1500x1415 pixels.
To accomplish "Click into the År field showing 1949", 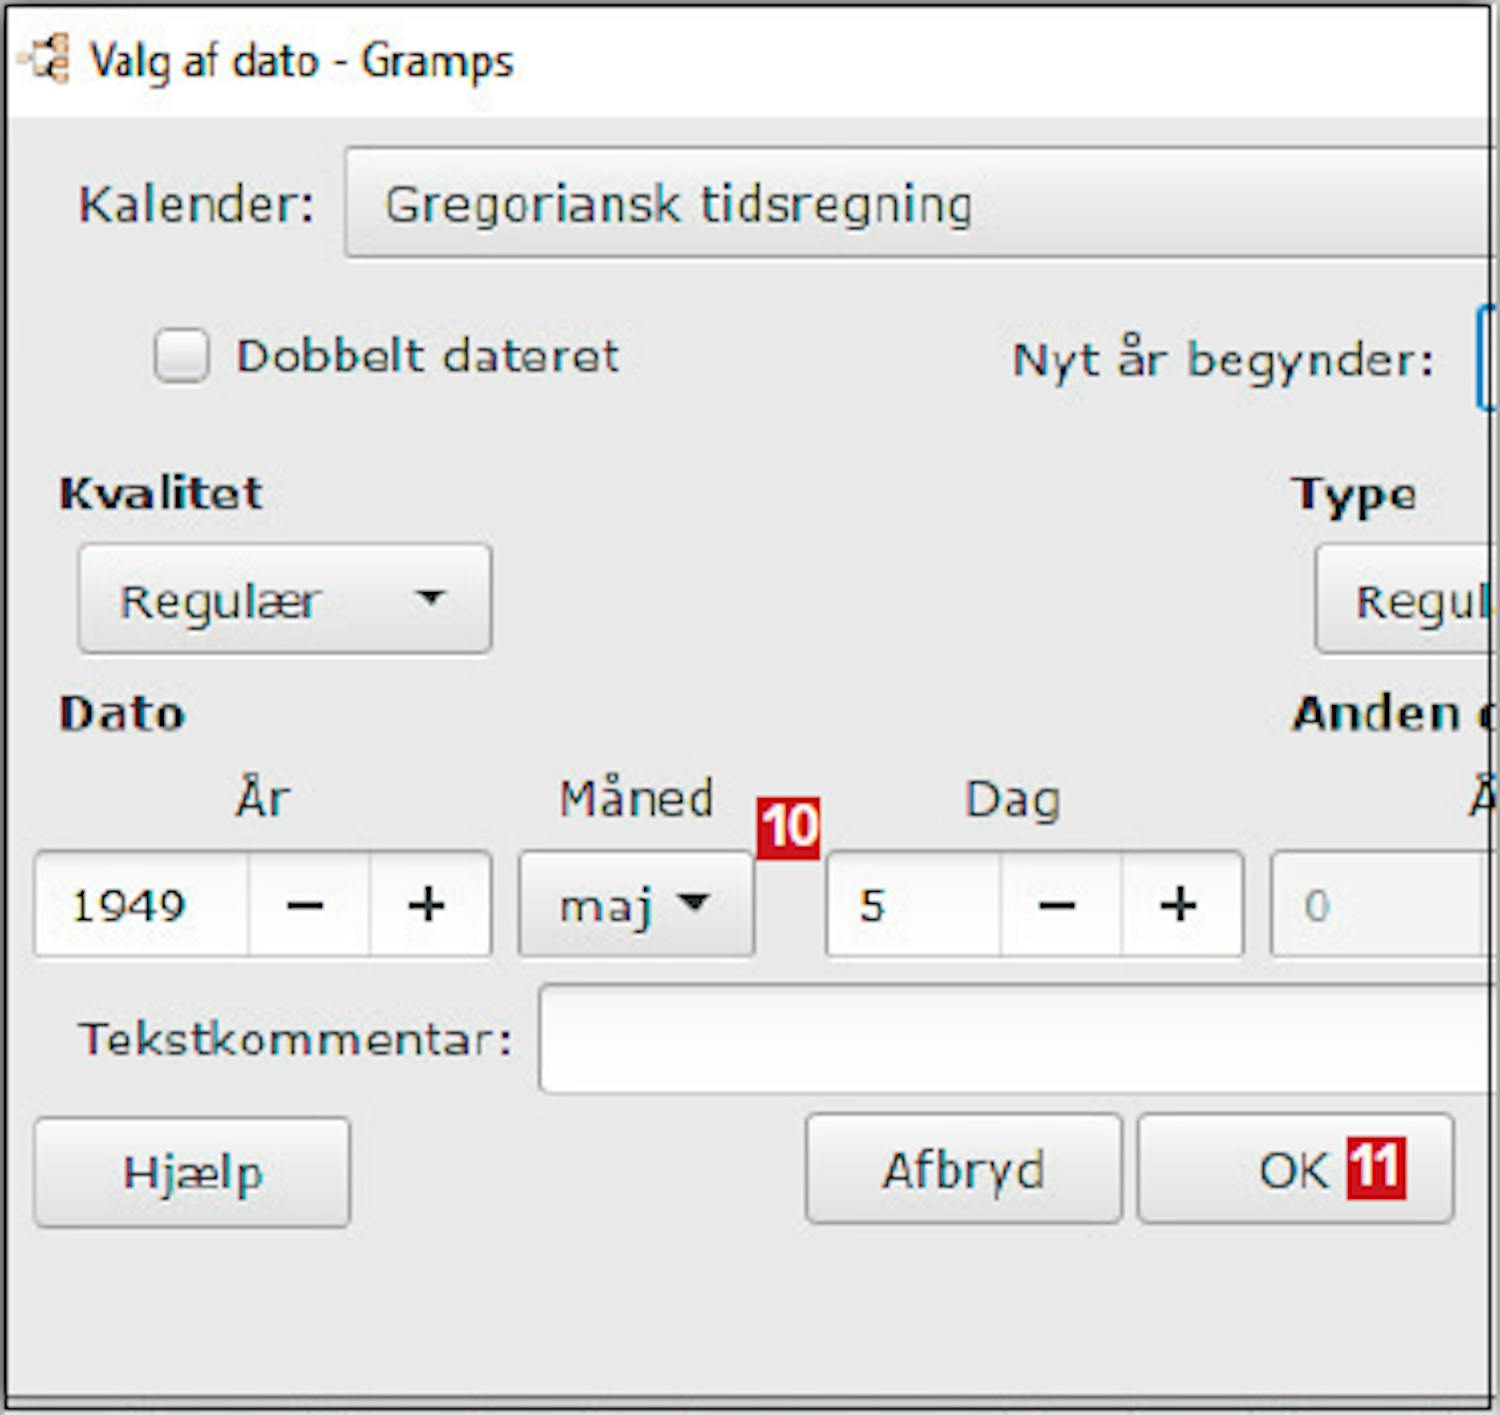I will pos(142,905).
